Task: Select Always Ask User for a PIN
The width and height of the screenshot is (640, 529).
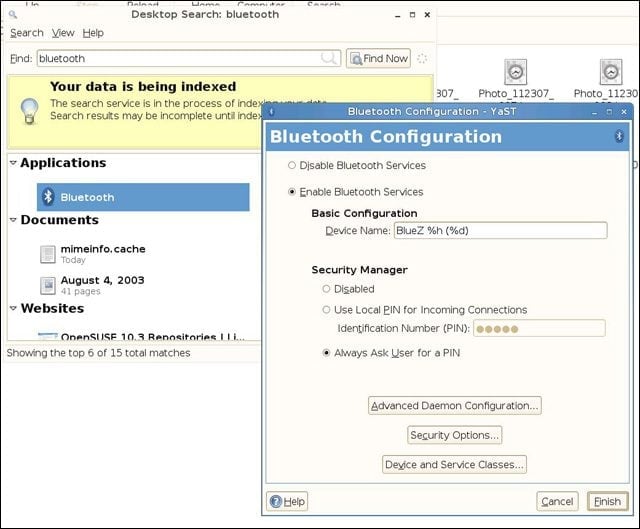Action: 326,353
